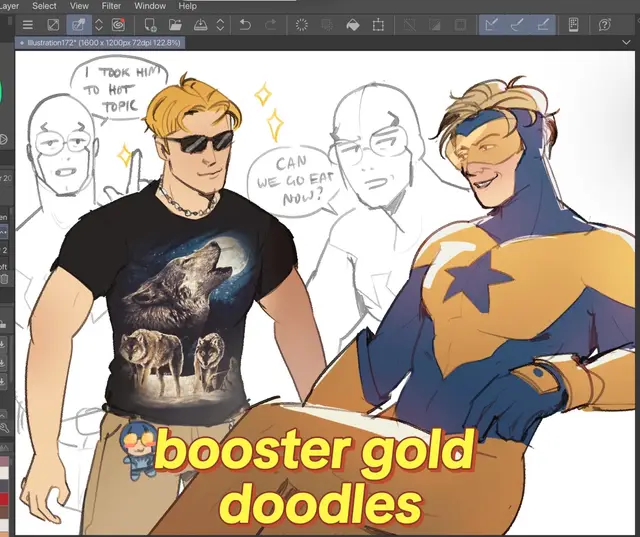Image resolution: width=640 pixels, height=537 pixels.
Task: Expand the canvas tab list chevron
Action: (626, 42)
